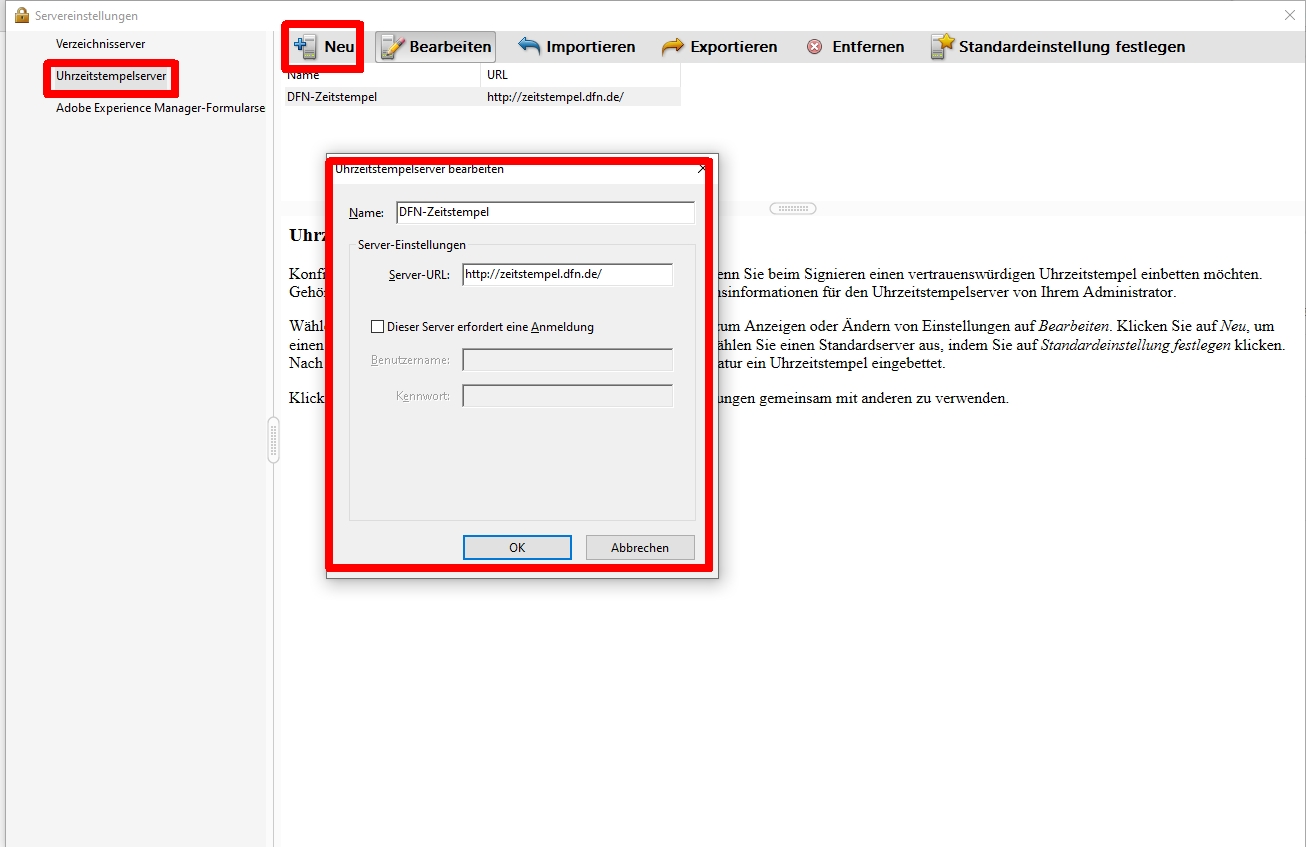Viewport: 1306px width, 847px height.
Task: Cancel the dialog via Abbrechen
Action: (639, 547)
